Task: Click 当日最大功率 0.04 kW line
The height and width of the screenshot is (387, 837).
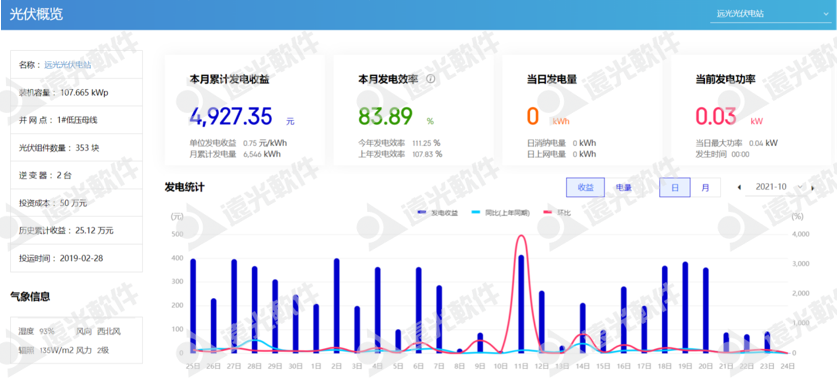Action: pos(737,143)
